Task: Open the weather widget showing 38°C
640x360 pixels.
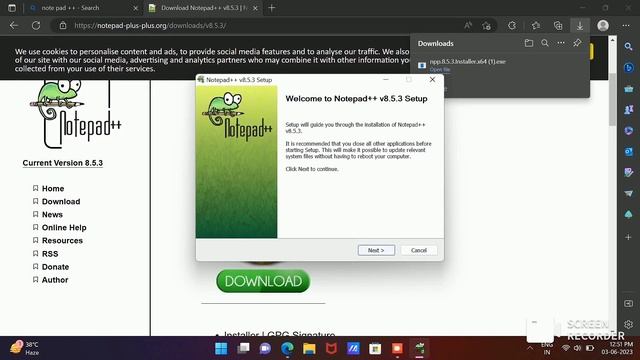Action: [x=24, y=348]
